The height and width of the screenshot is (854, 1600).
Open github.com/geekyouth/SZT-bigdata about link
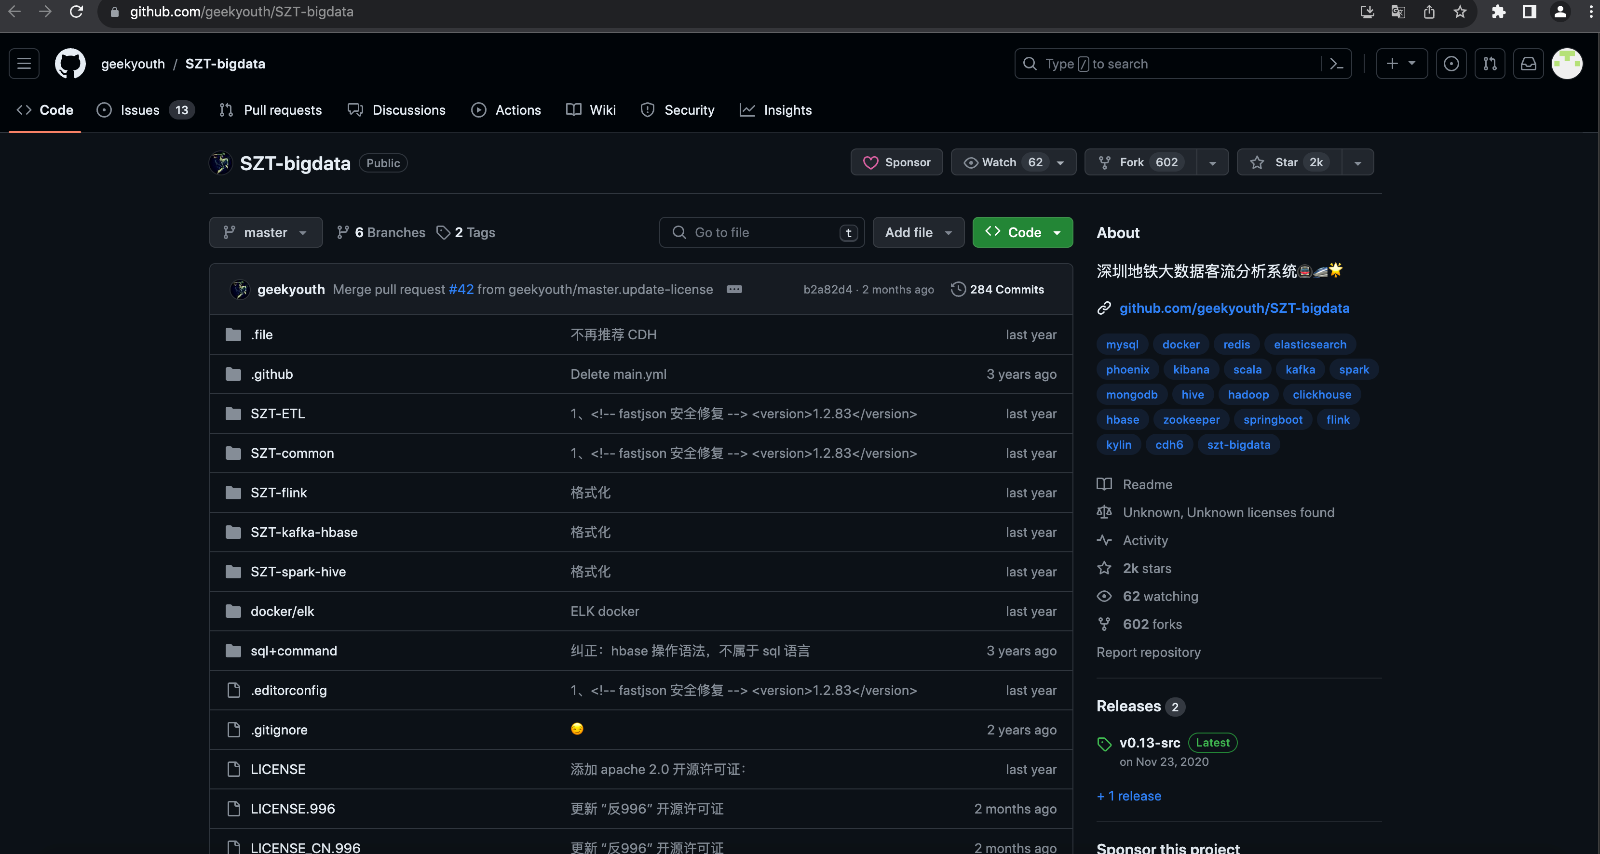tap(1234, 308)
